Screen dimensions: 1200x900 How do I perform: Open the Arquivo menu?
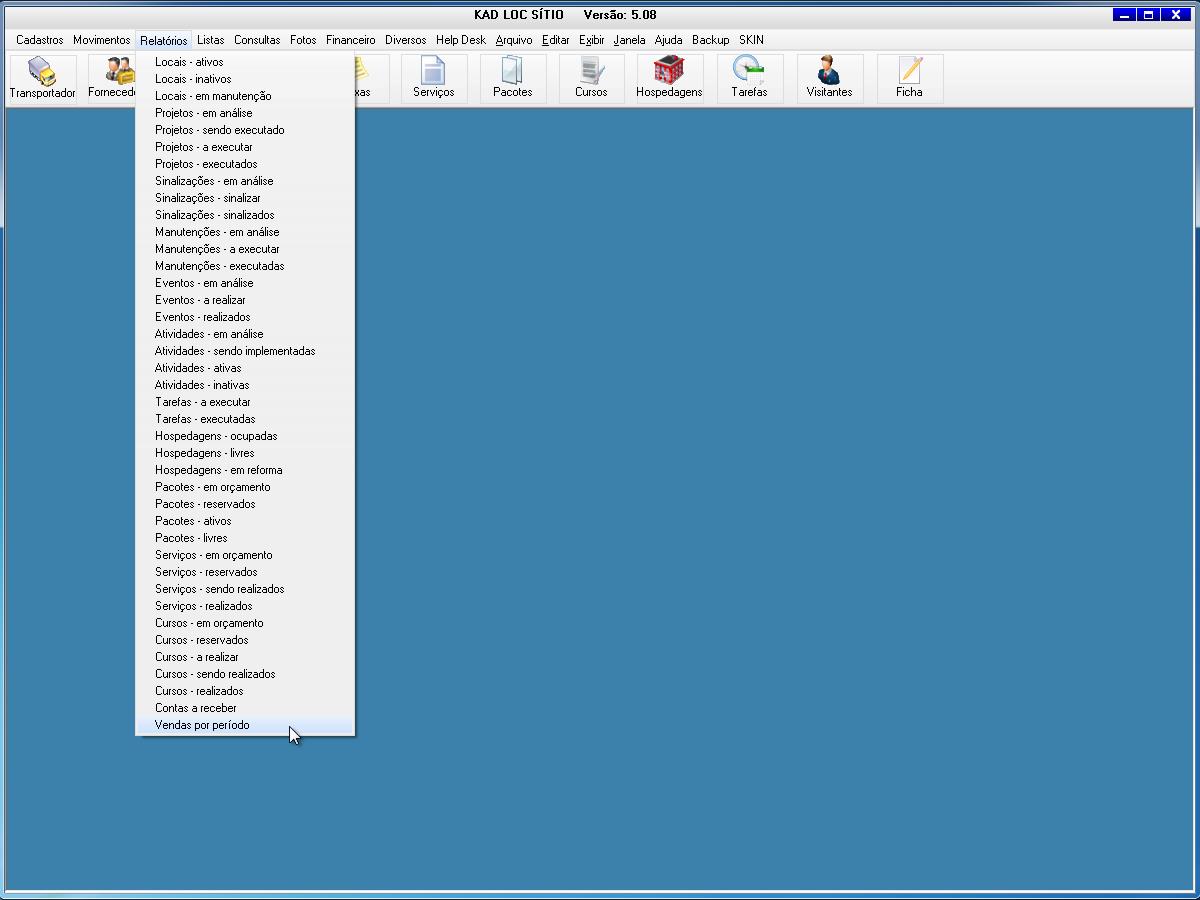click(514, 40)
